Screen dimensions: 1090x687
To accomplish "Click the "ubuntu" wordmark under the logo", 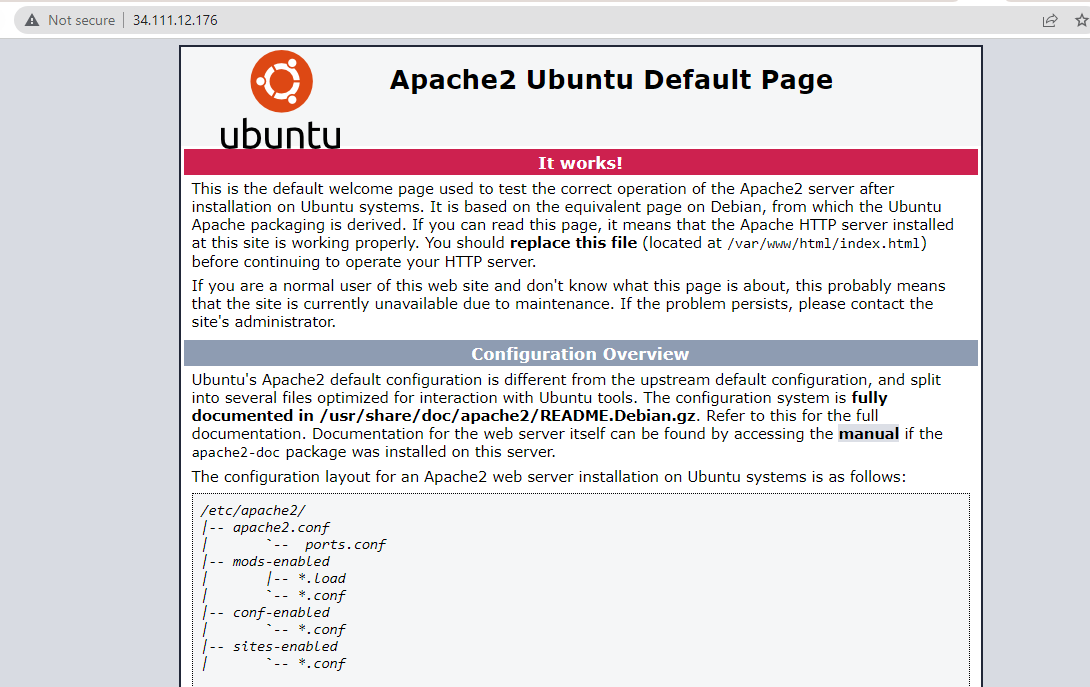I will coord(281,134).
